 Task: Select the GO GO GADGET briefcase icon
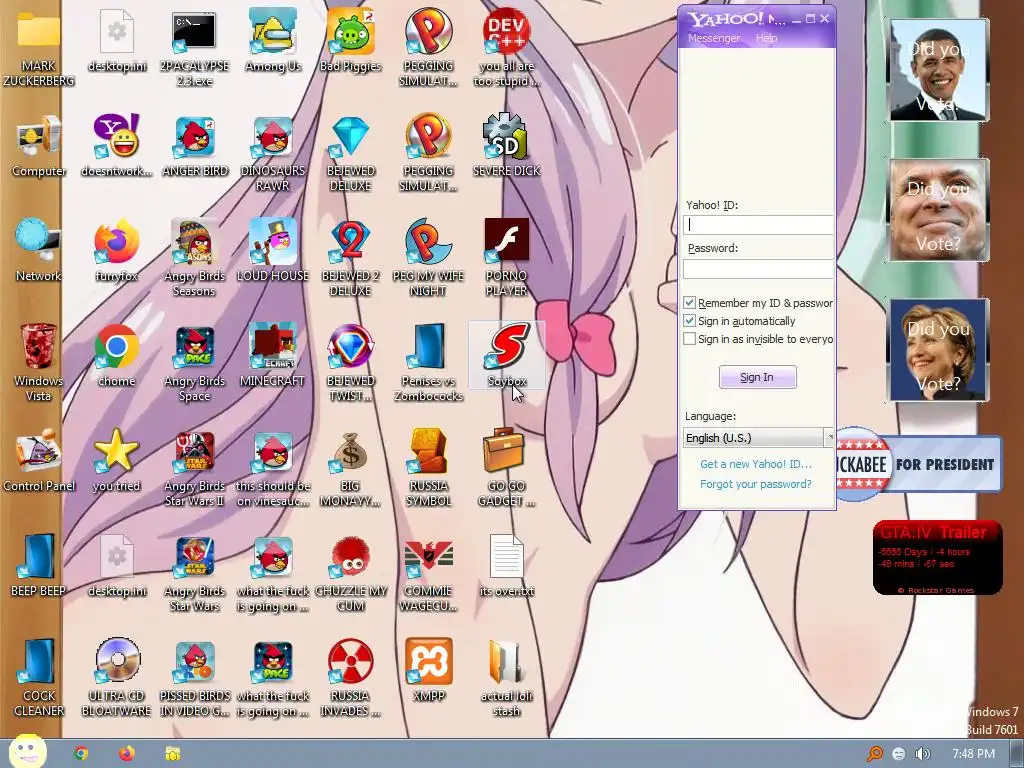pyautogui.click(x=507, y=468)
